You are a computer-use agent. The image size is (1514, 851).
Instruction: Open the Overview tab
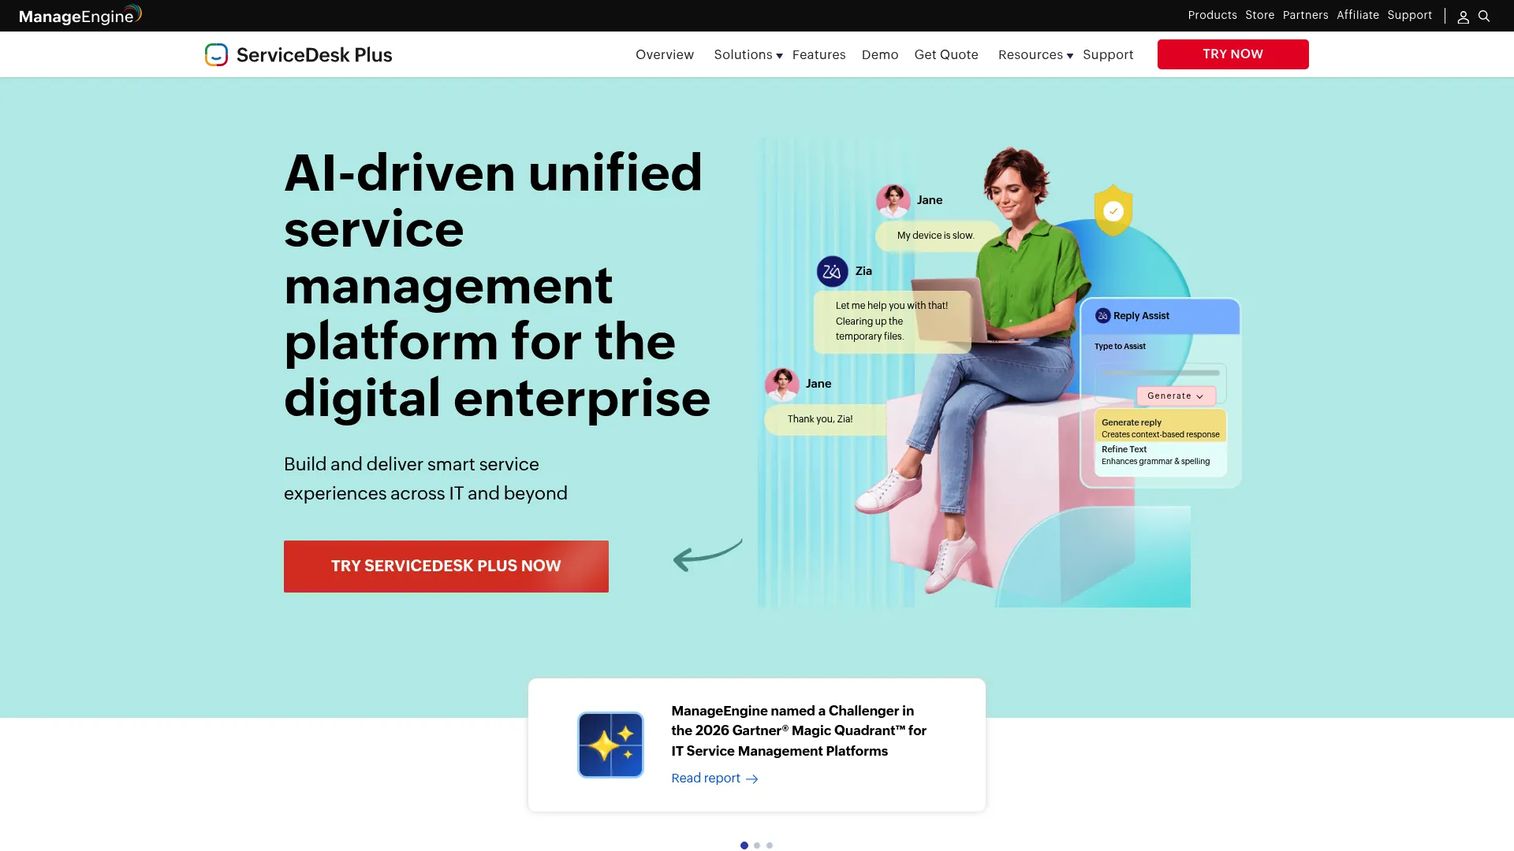(664, 55)
